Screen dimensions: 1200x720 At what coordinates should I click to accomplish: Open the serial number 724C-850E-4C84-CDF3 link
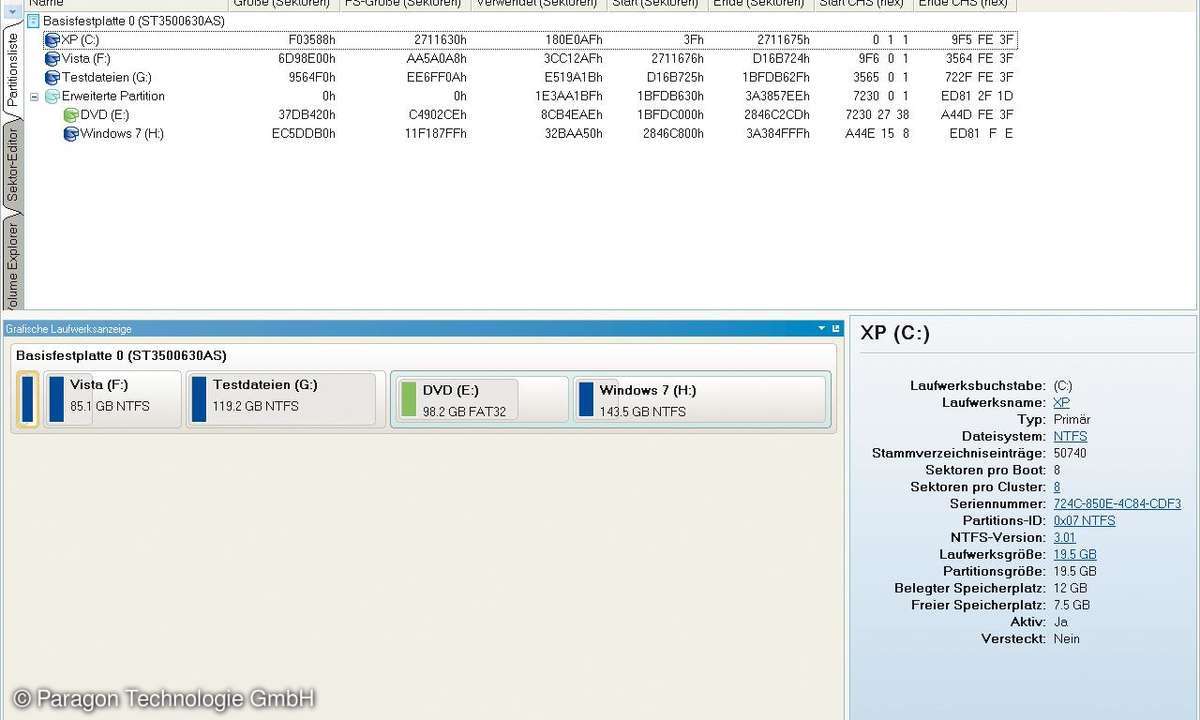click(1117, 504)
